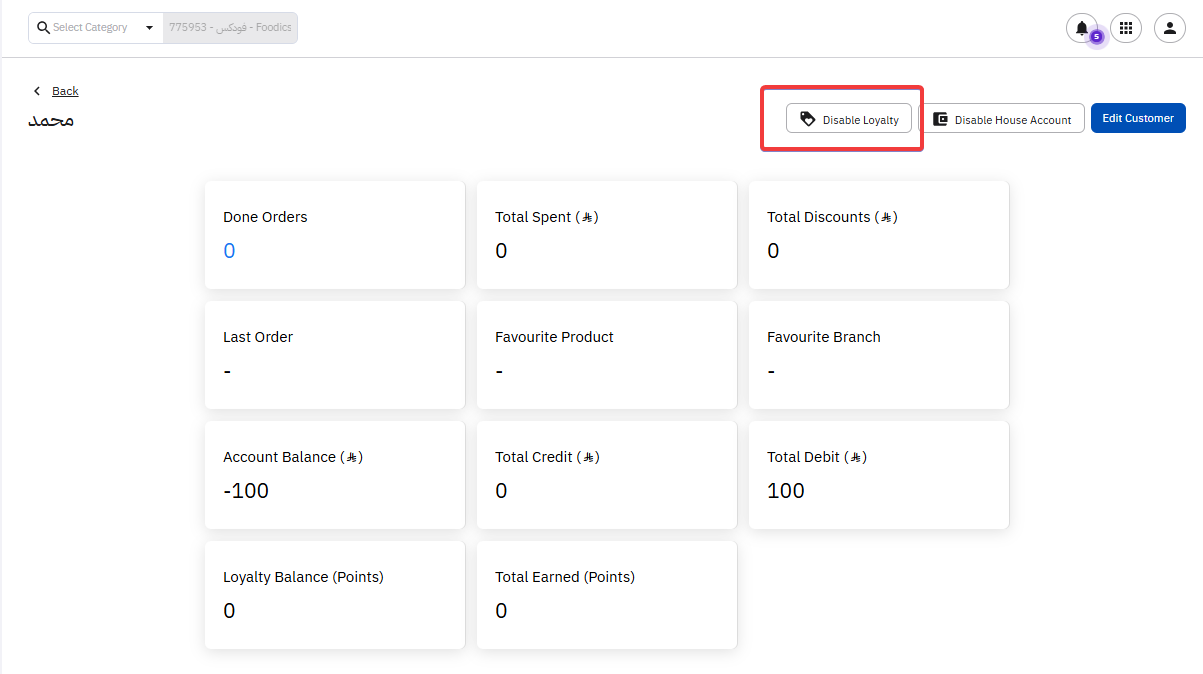Viewport: 1203px width, 674px height.
Task: Select the Loyalty Balance (Points) card
Action: [x=334, y=595]
